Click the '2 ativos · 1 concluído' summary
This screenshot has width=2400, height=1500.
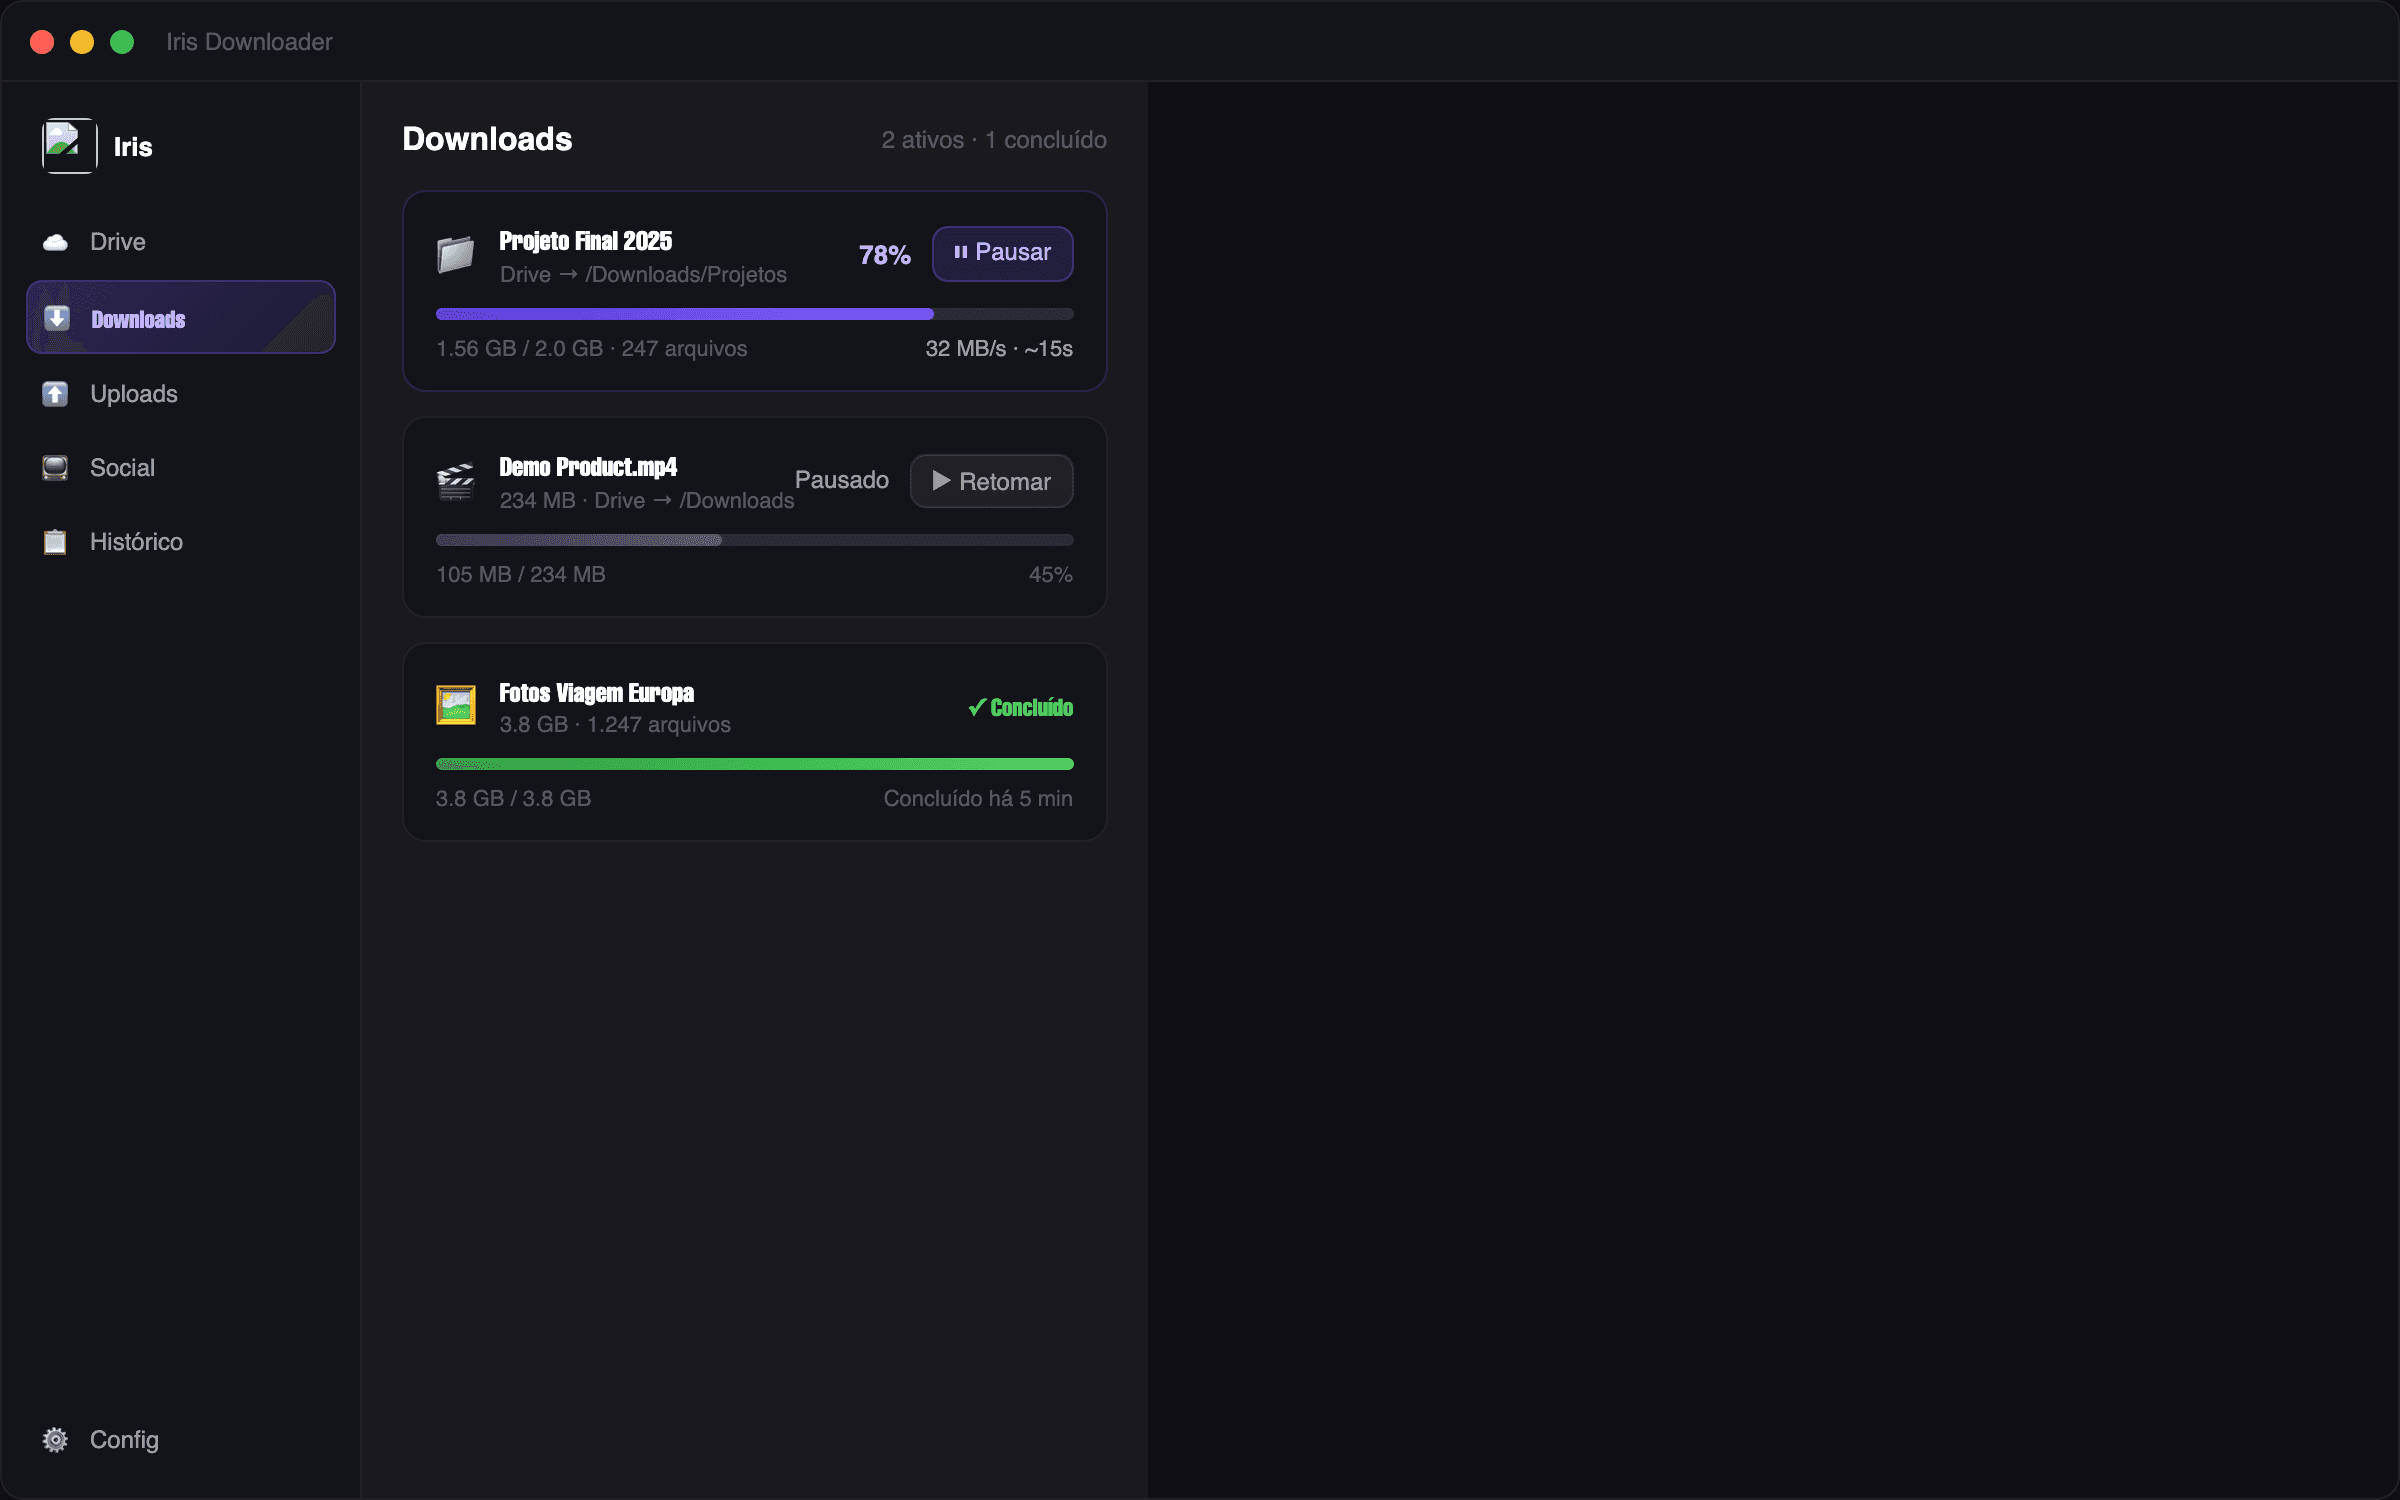pos(994,140)
